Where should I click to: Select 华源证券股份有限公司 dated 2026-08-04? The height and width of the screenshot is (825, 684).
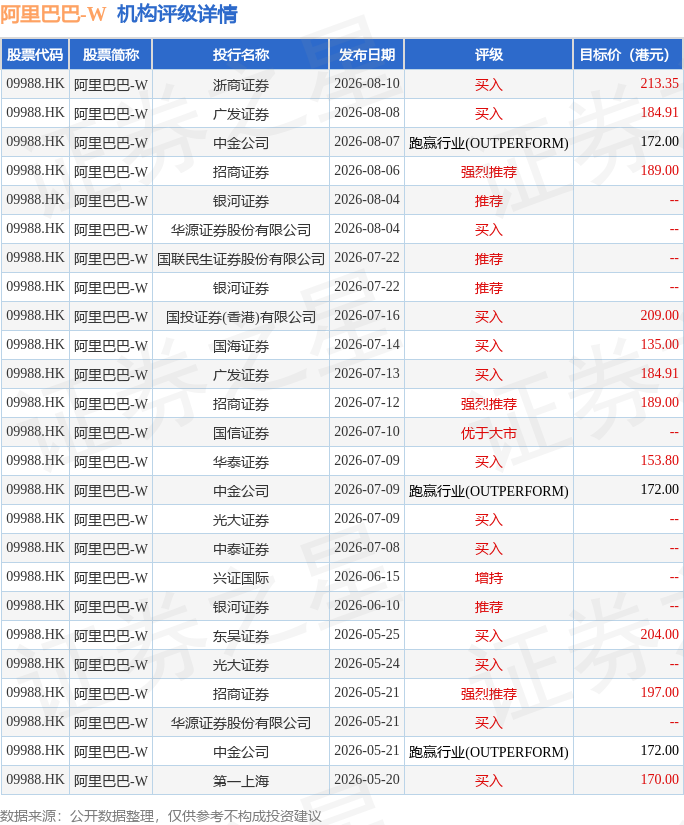tap(241, 229)
